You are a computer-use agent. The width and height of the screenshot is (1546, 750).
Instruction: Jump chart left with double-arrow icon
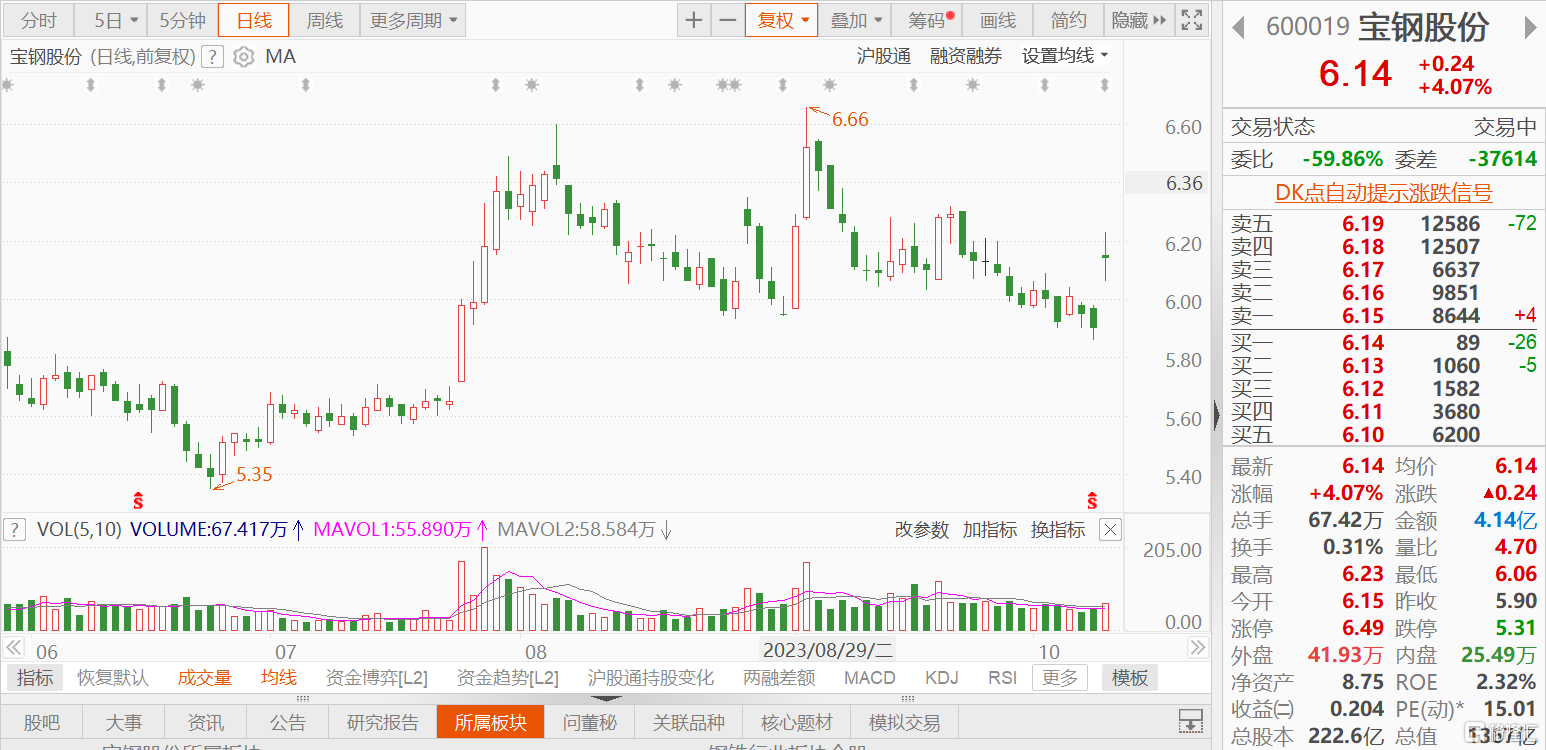tap(14, 648)
